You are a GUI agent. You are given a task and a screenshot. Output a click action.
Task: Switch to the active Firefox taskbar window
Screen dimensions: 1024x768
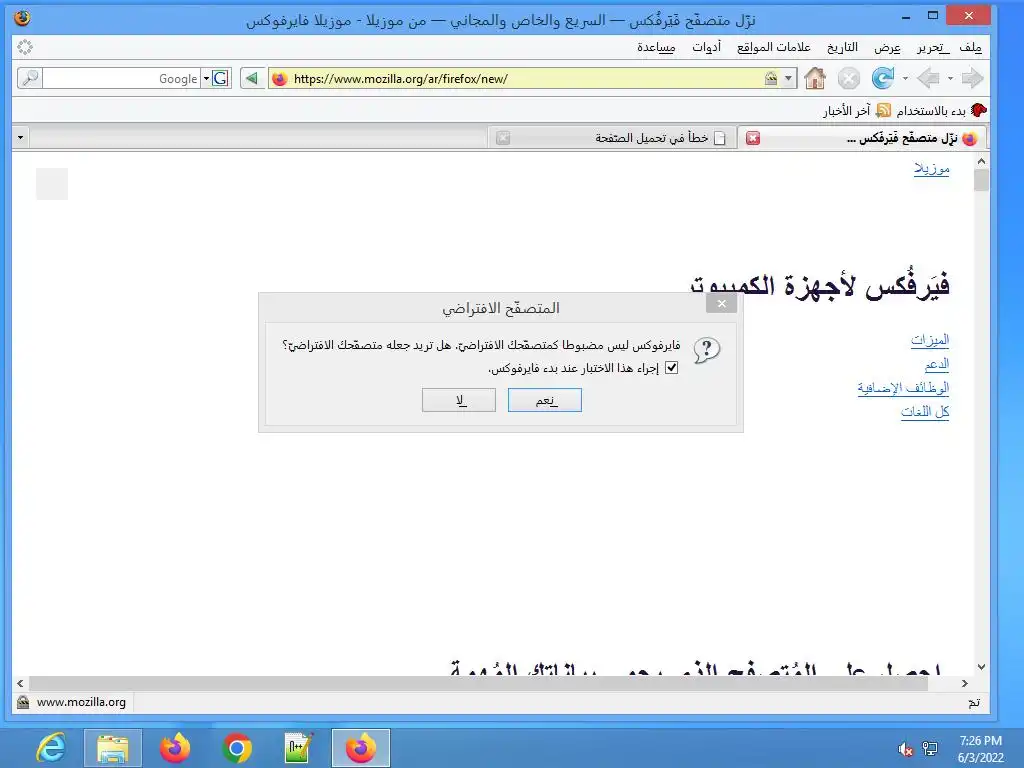(360, 748)
